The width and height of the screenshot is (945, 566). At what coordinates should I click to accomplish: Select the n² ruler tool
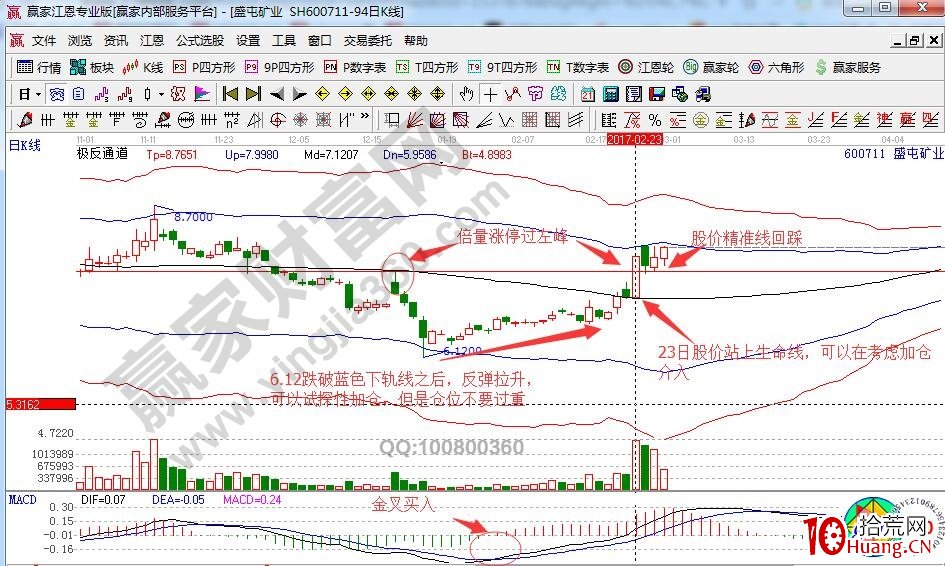click(231, 120)
